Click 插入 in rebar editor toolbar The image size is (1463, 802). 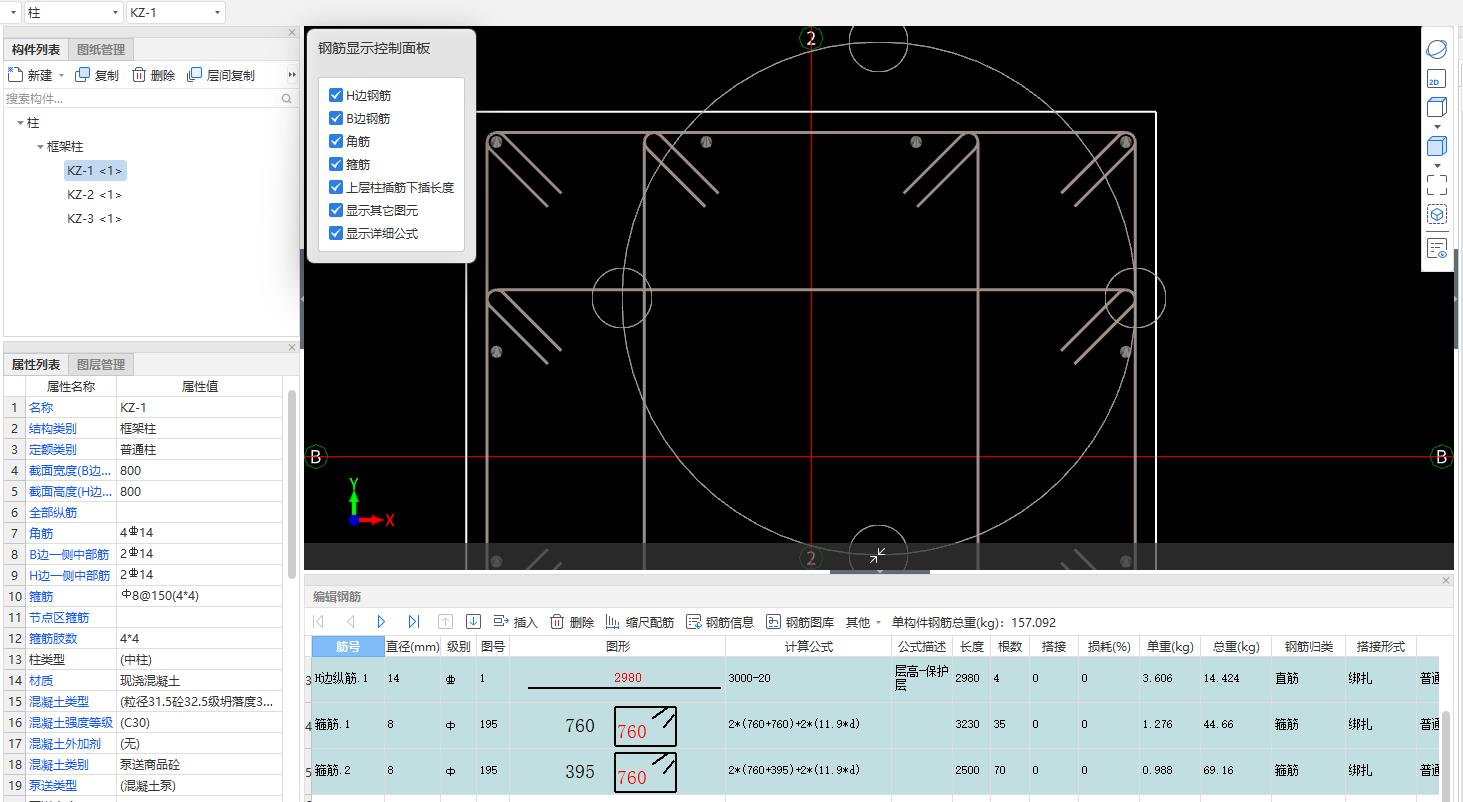[x=516, y=622]
